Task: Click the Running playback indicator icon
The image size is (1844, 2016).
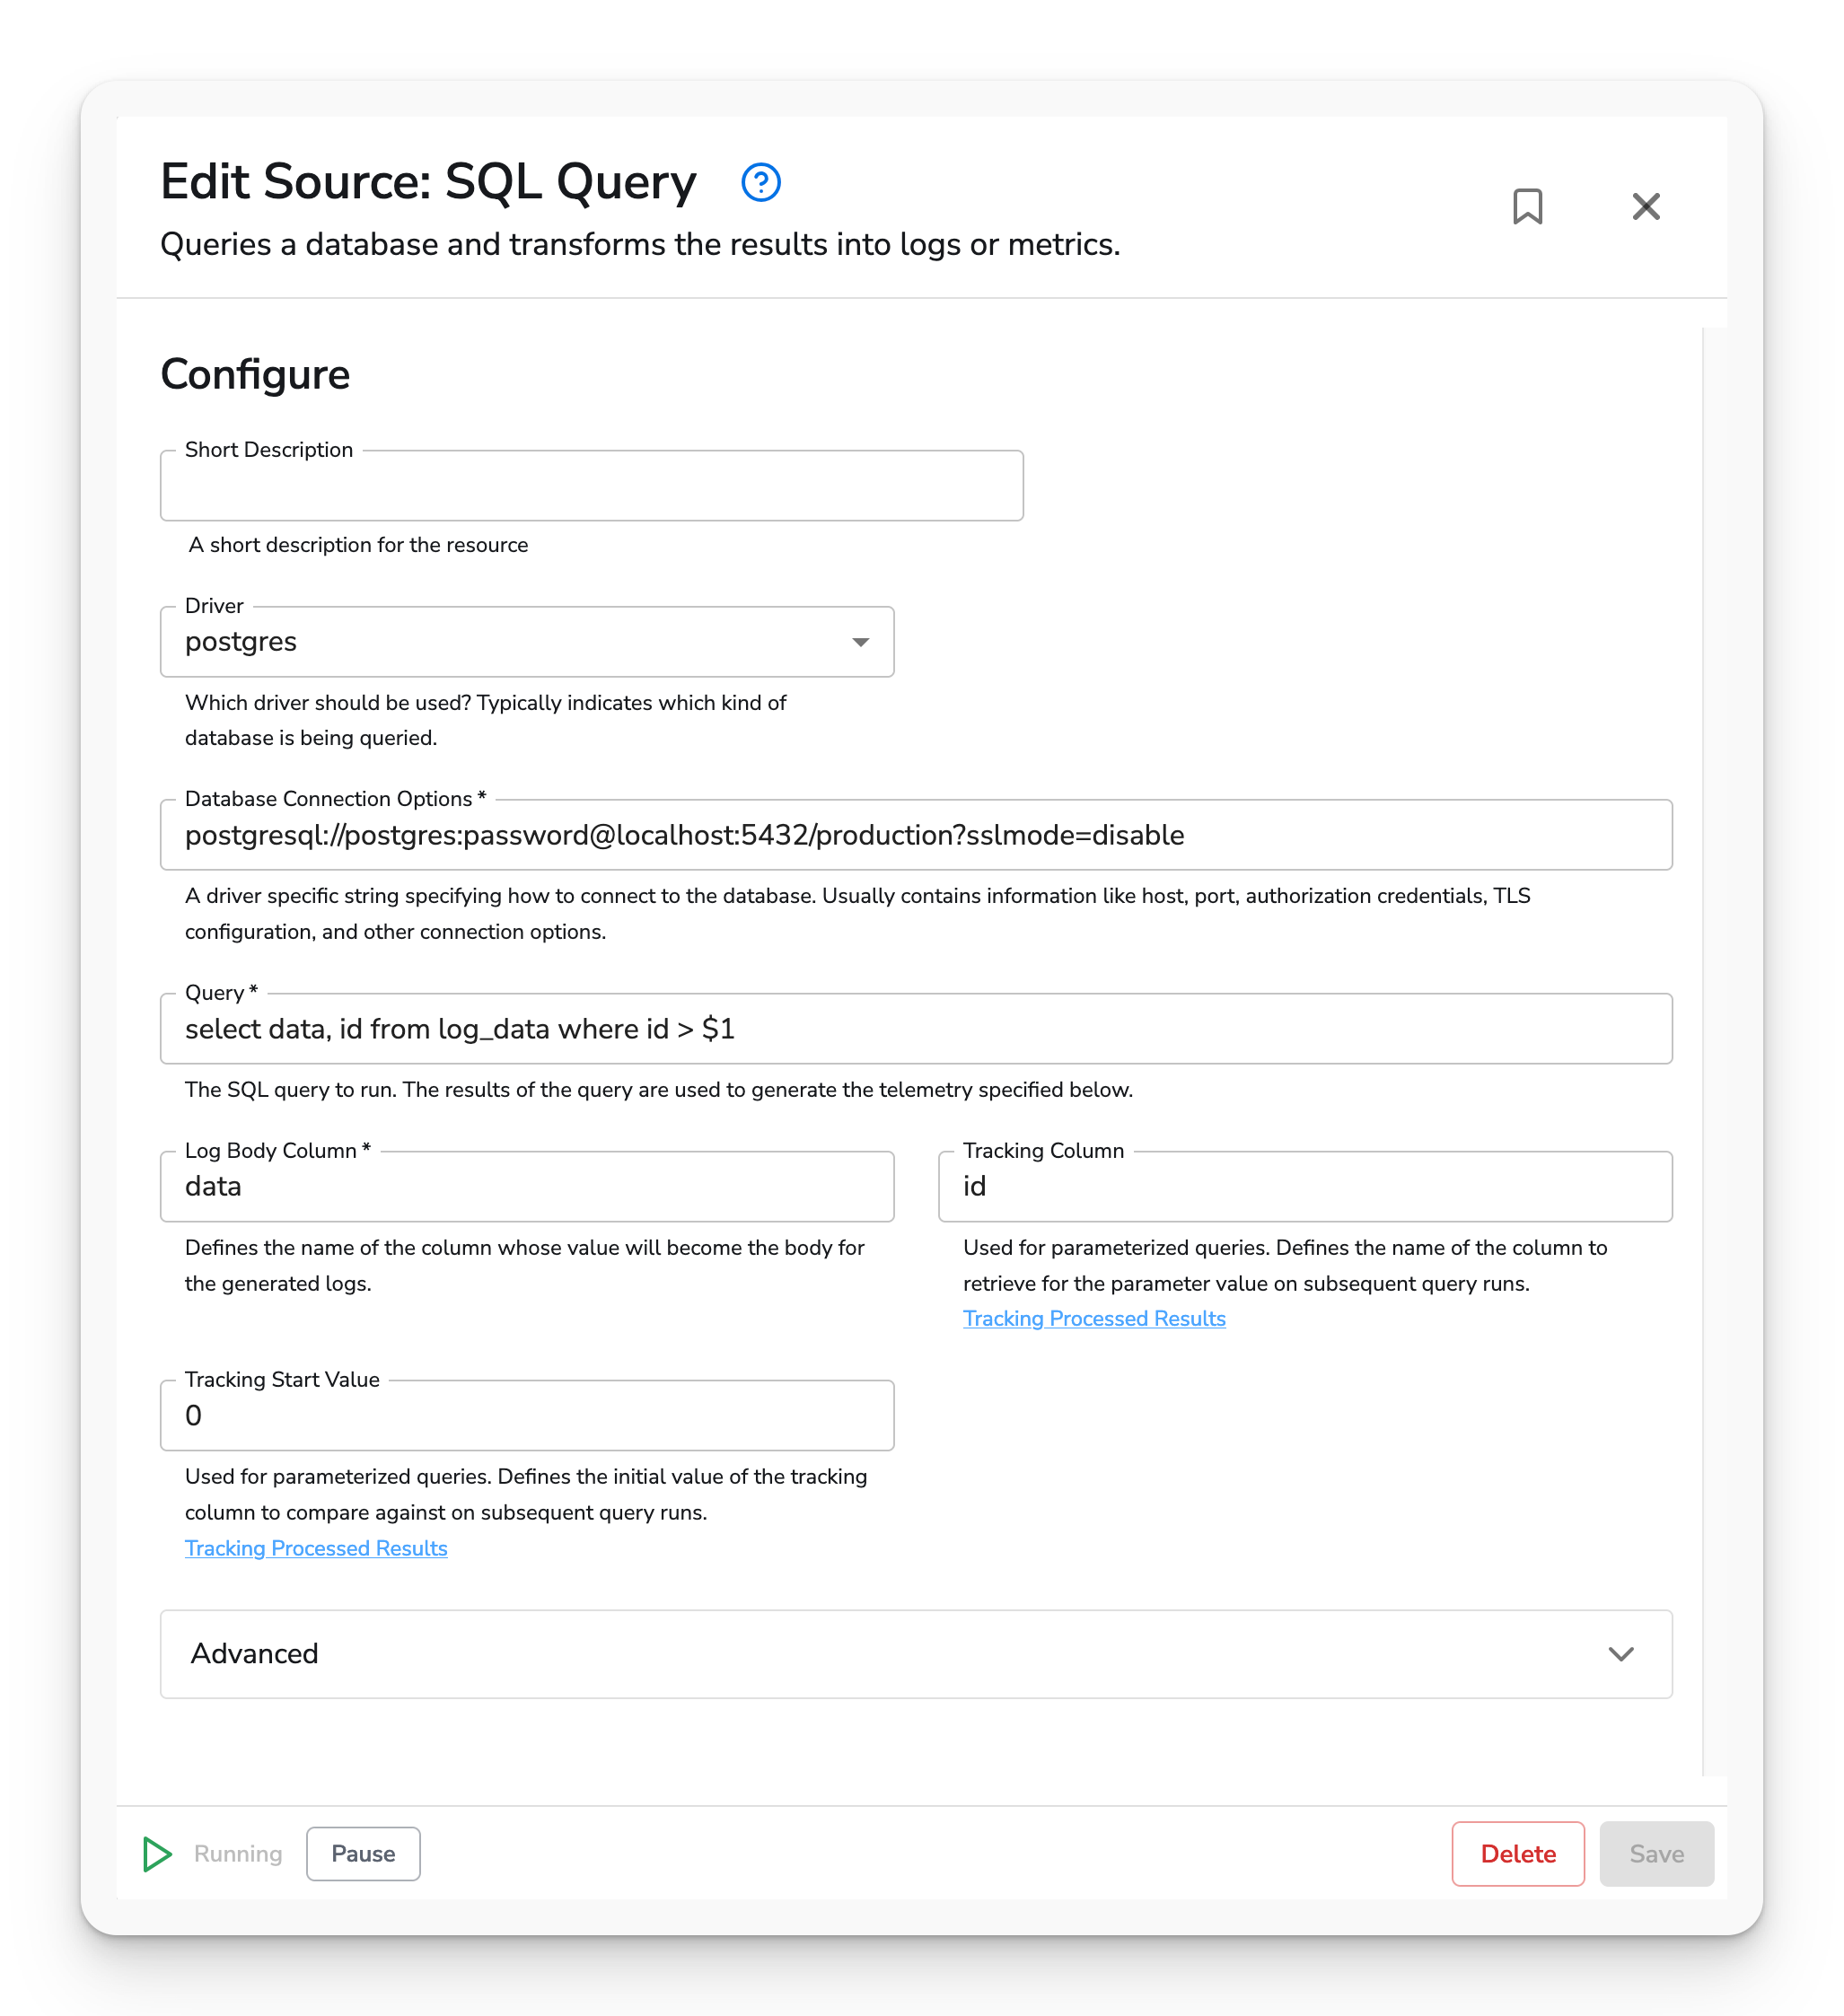Action: [x=156, y=1854]
